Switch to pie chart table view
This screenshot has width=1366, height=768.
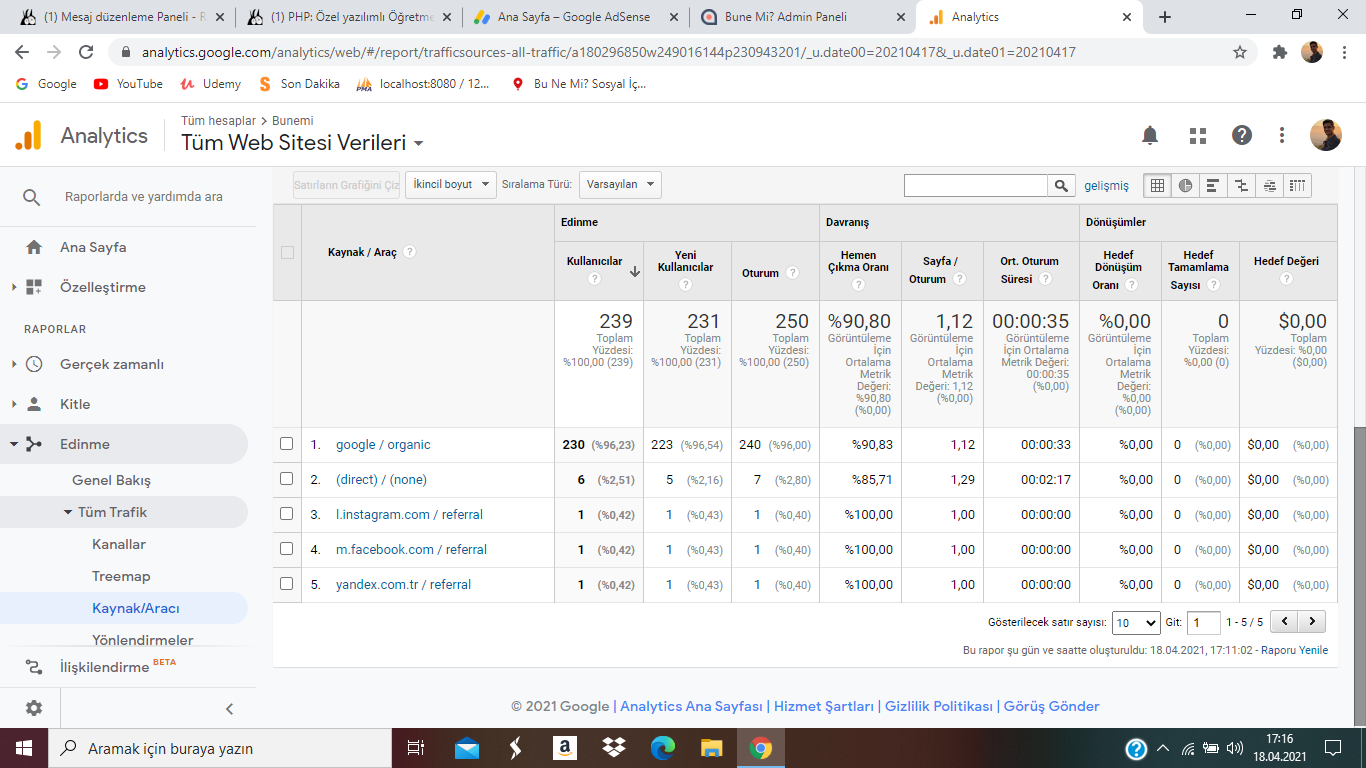pos(1185,185)
